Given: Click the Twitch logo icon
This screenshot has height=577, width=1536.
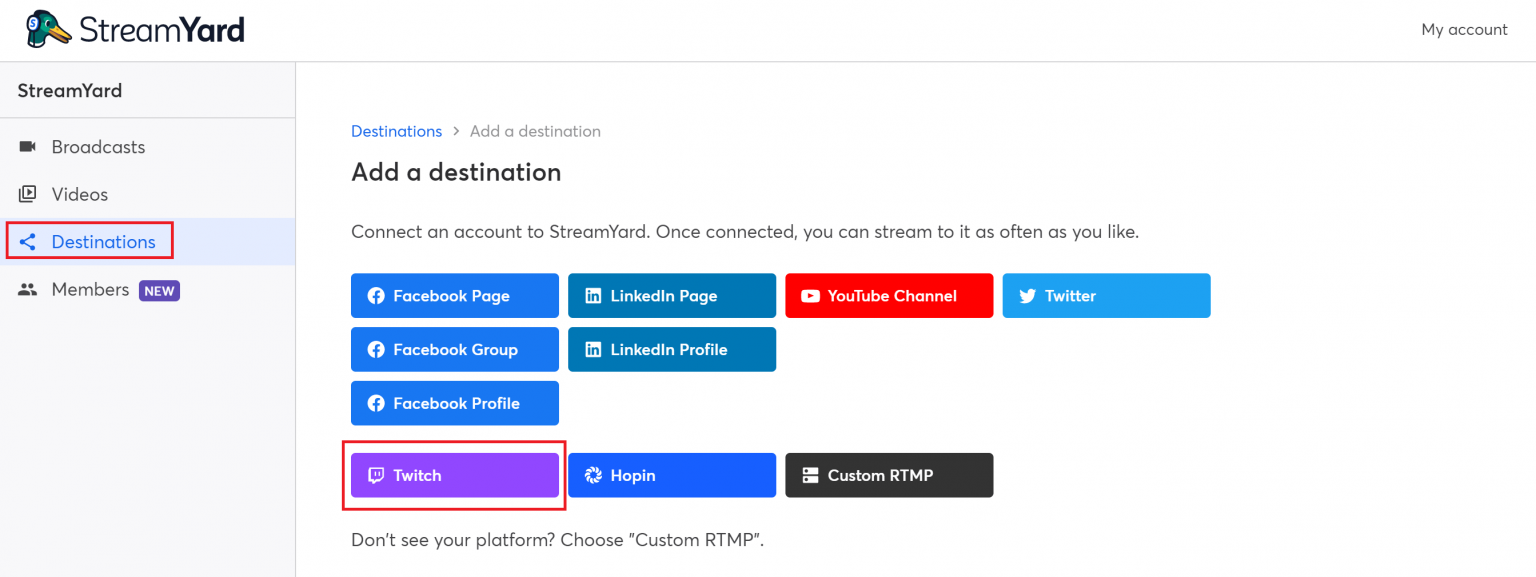Looking at the screenshot, I should [376, 475].
